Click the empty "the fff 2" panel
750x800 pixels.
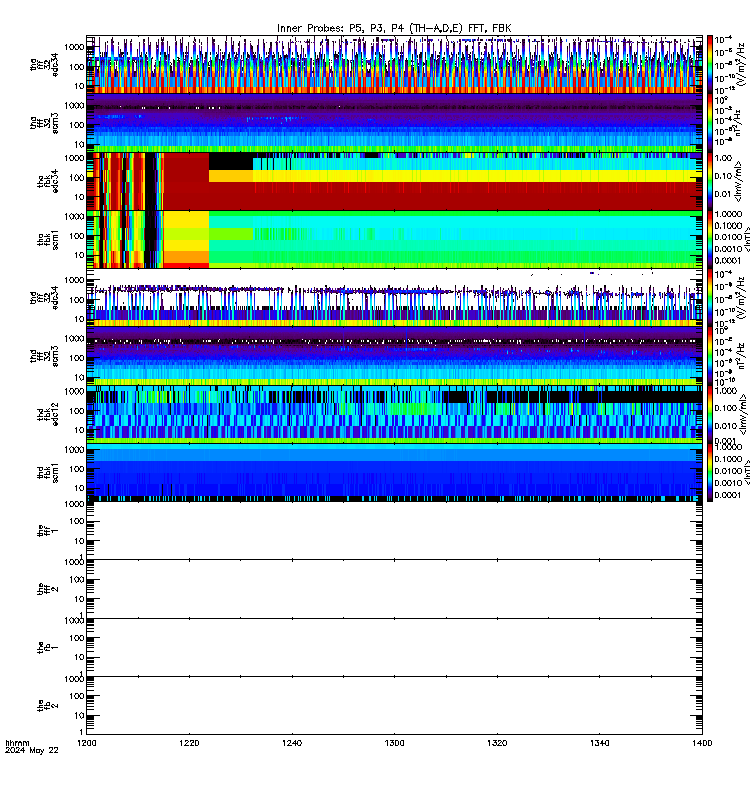pyautogui.click(x=394, y=589)
